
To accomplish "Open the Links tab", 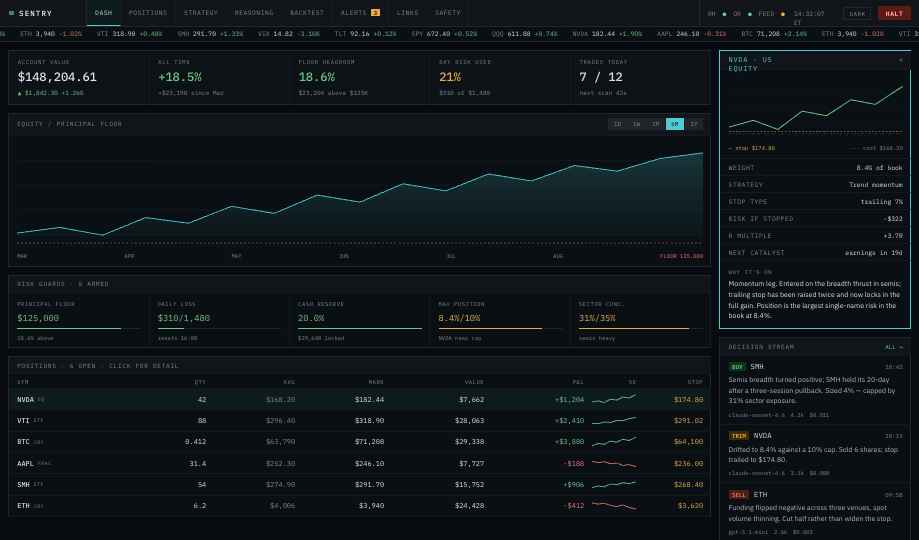I will [x=407, y=13].
